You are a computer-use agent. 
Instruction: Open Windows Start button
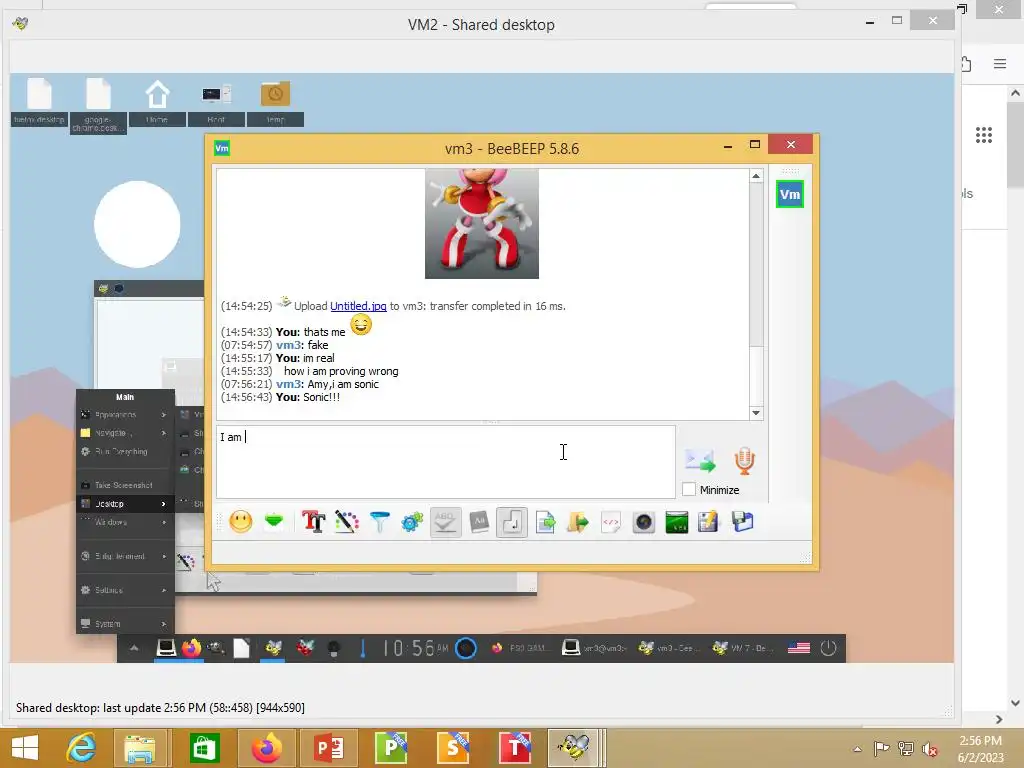(x=25, y=748)
